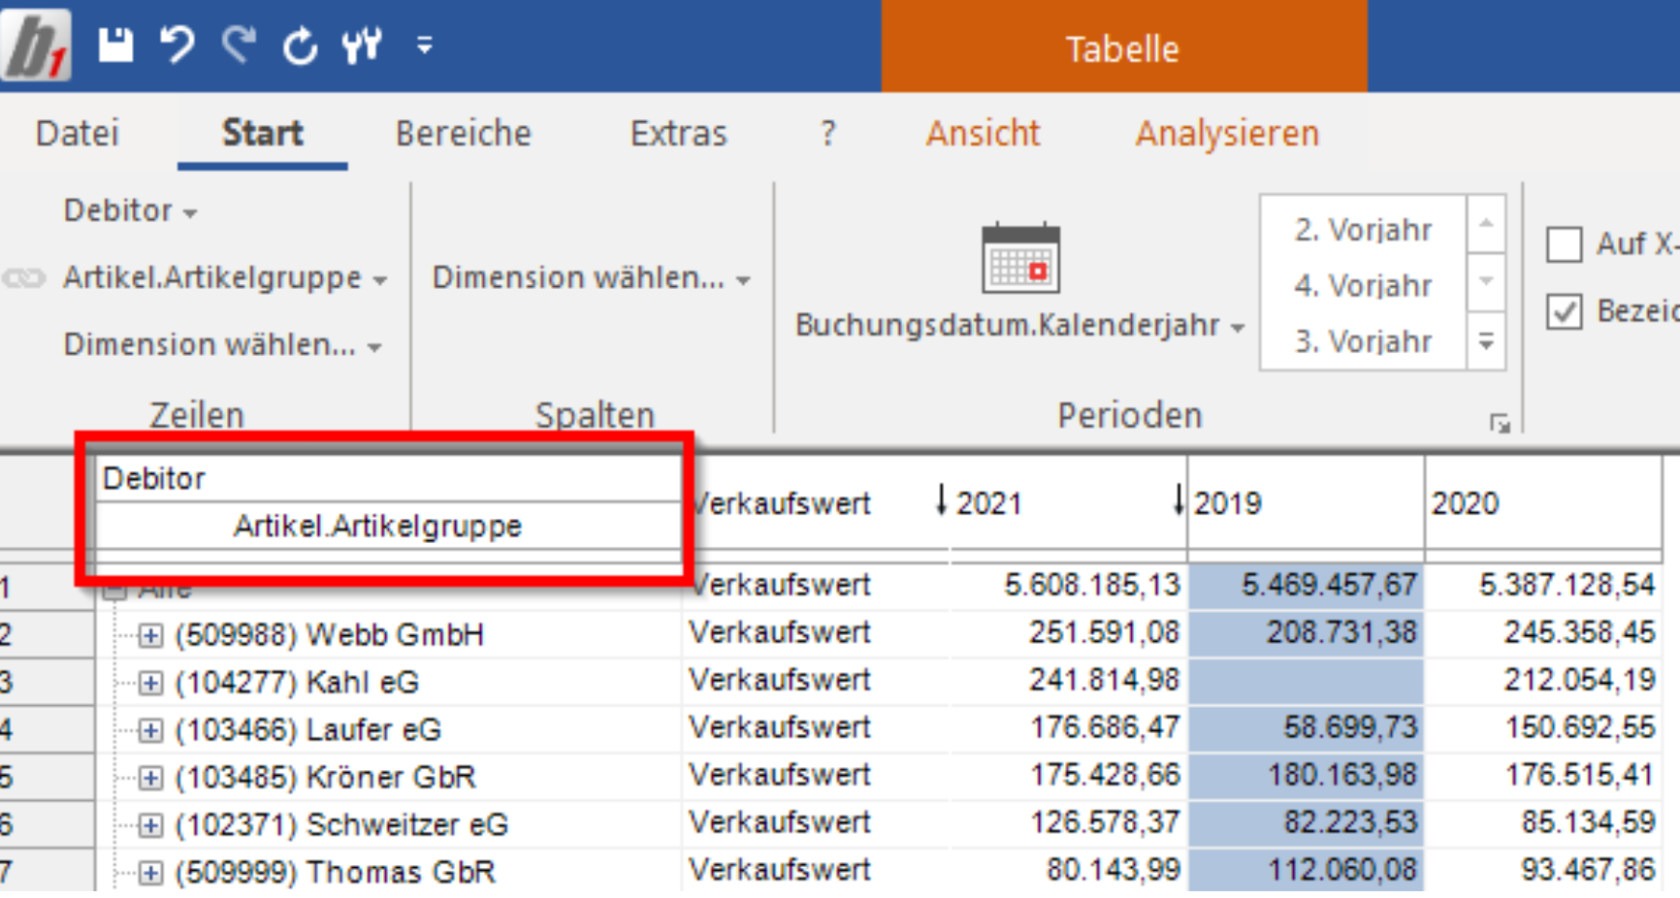Viewport: 1680px width, 898px height.
Task: Click the chain link icon beside Artikel.Artikelgruppe
Action: click(24, 278)
